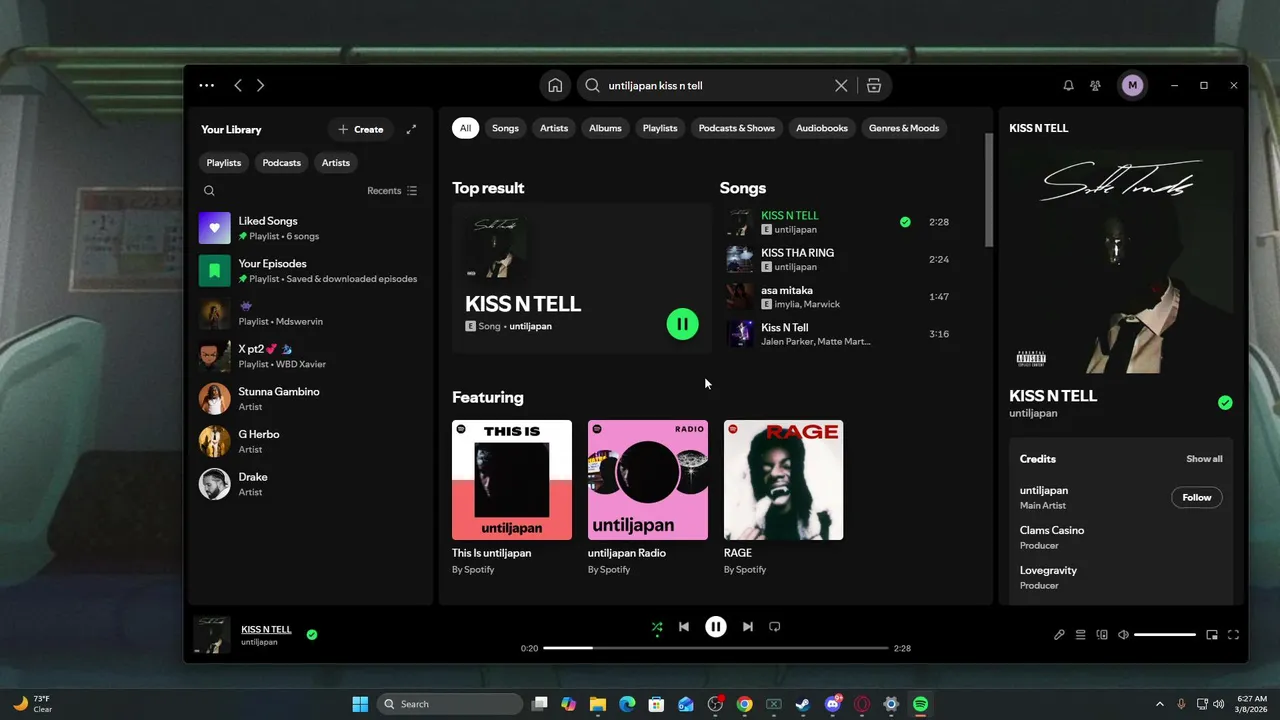1280x720 pixels.
Task: Navigate back with the left arrow
Action: click(238, 86)
